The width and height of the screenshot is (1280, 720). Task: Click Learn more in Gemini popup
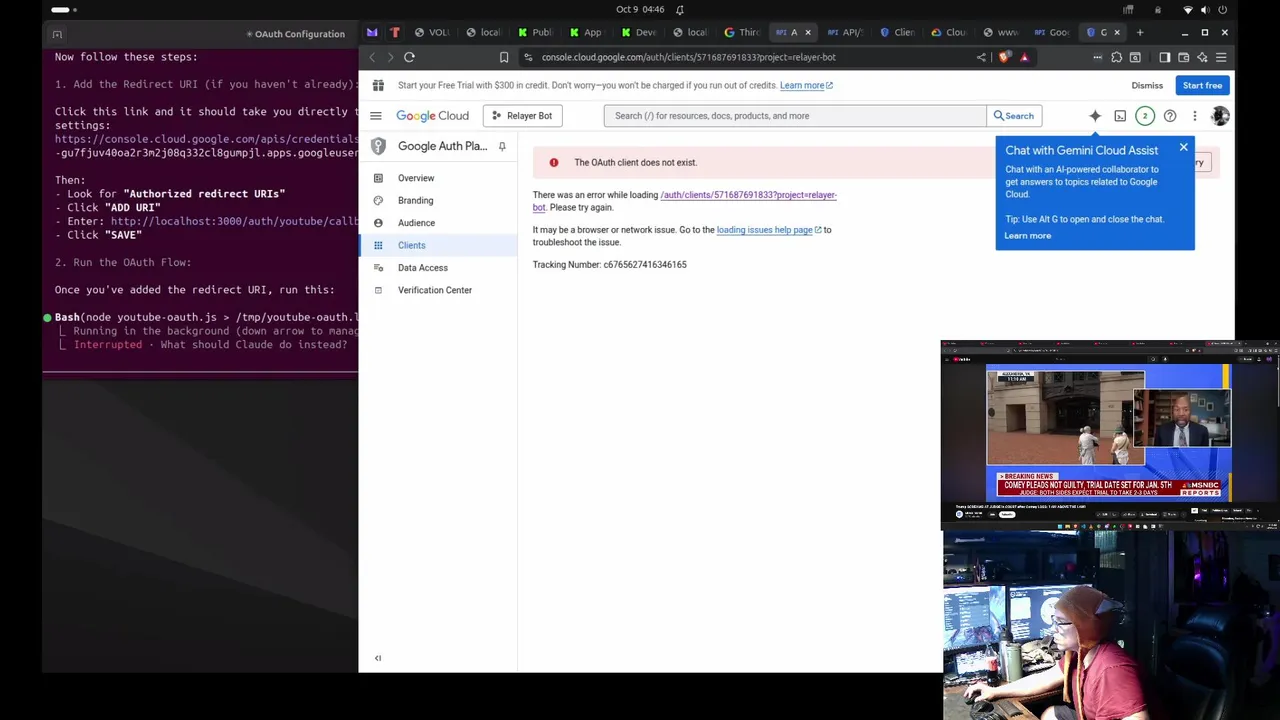pos(1028,236)
